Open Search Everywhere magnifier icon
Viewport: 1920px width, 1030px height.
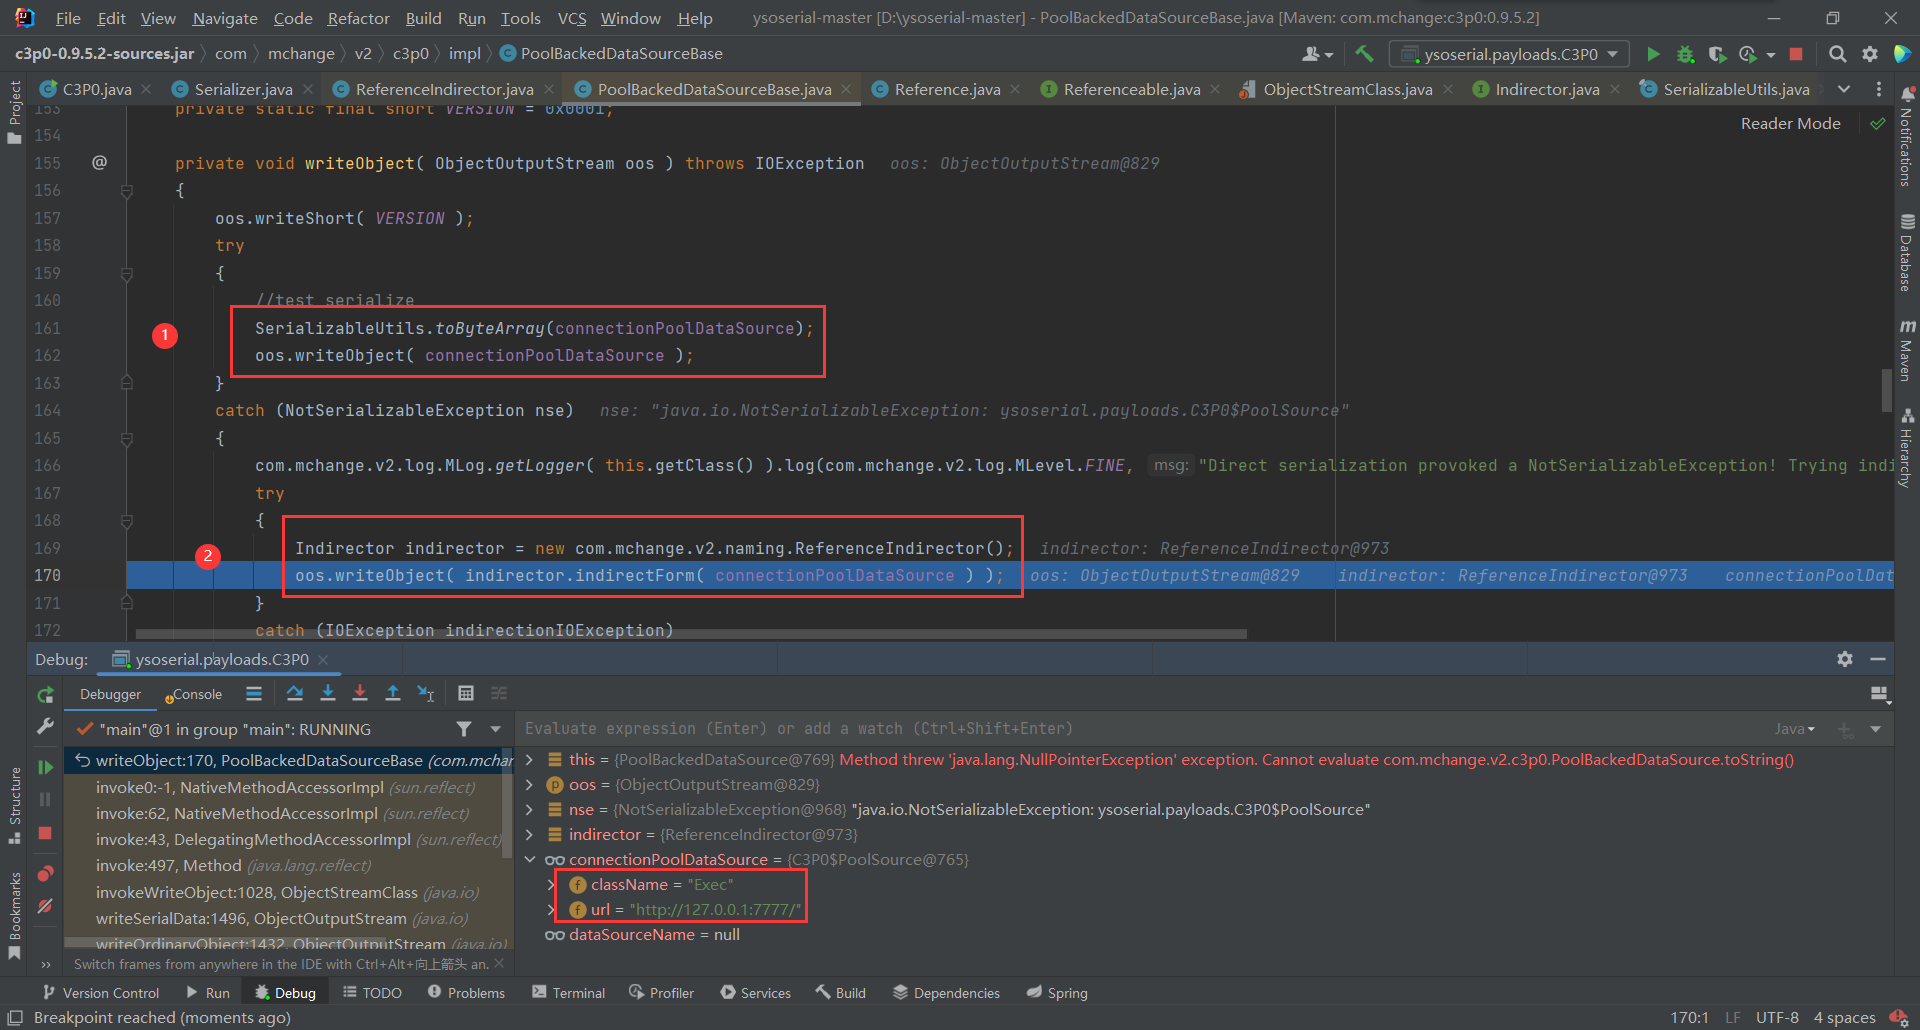[1837, 54]
